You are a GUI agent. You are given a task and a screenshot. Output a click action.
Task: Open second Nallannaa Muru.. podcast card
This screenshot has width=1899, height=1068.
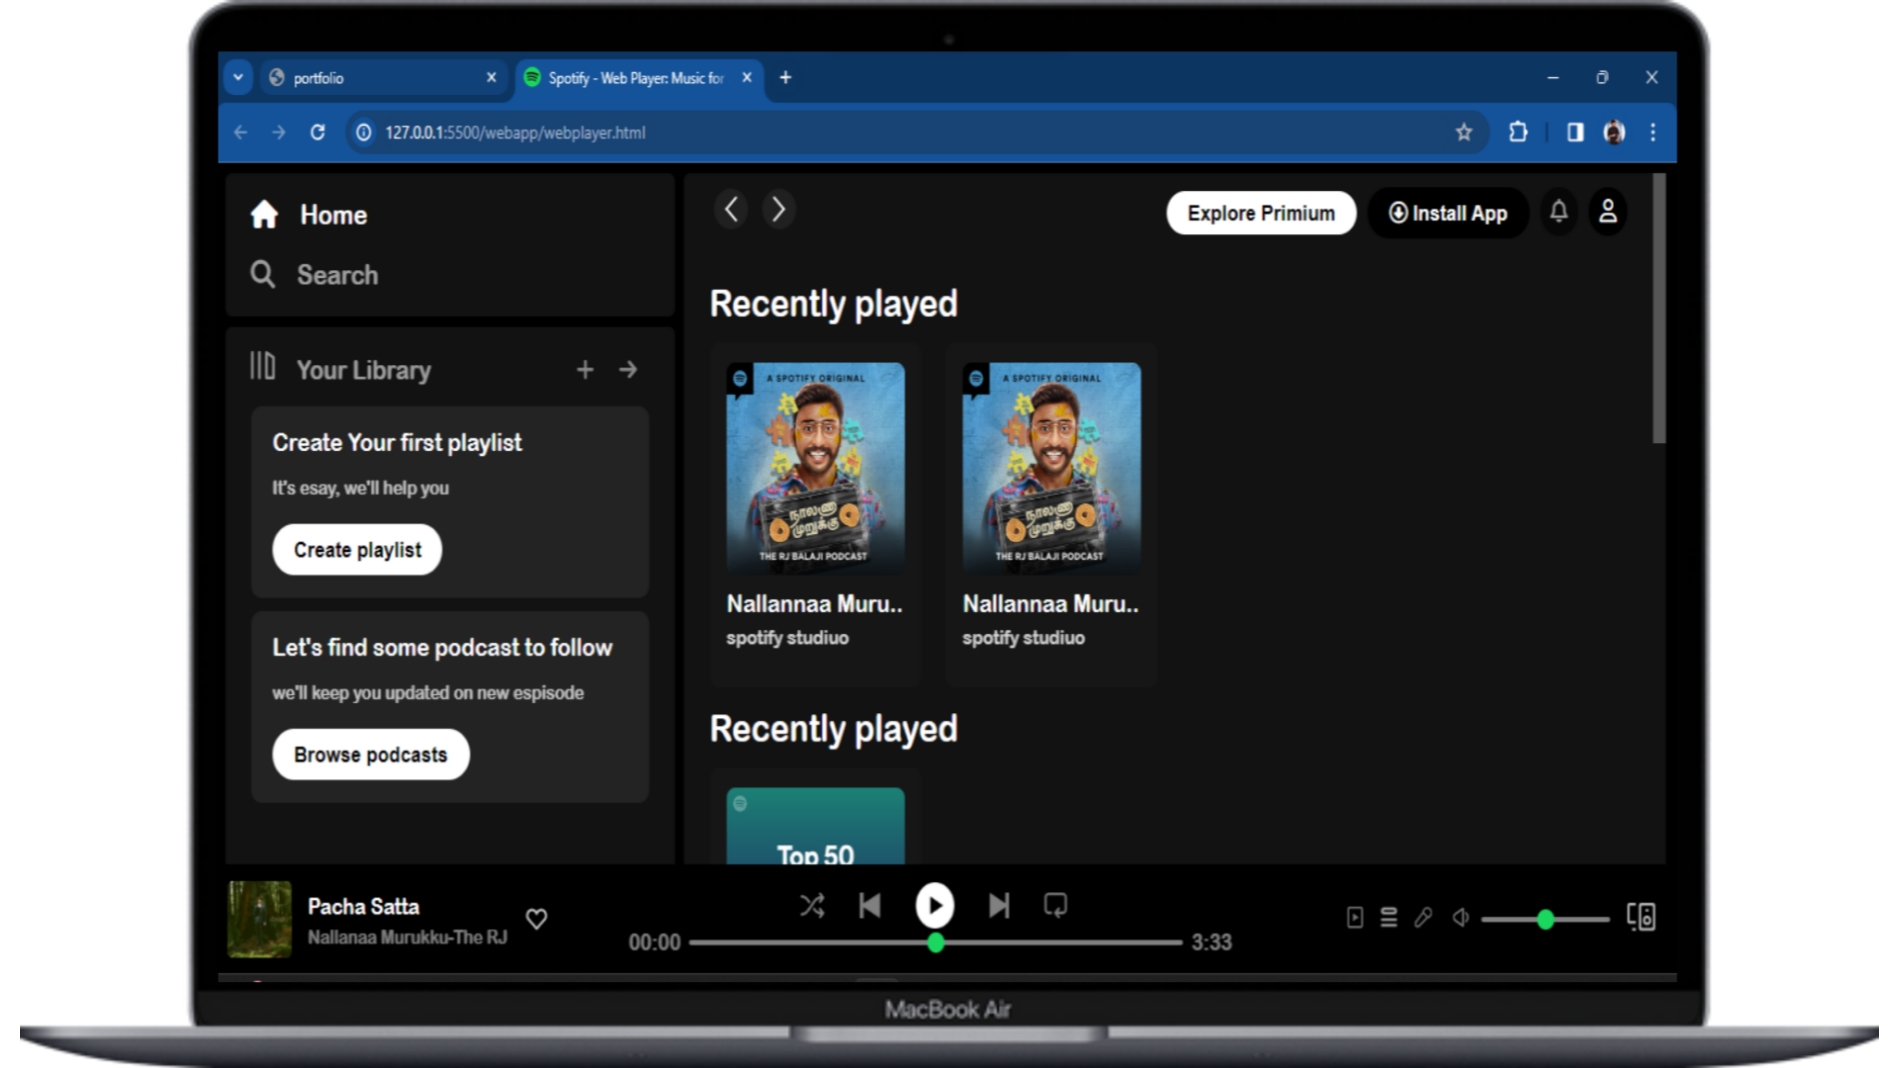(1051, 514)
